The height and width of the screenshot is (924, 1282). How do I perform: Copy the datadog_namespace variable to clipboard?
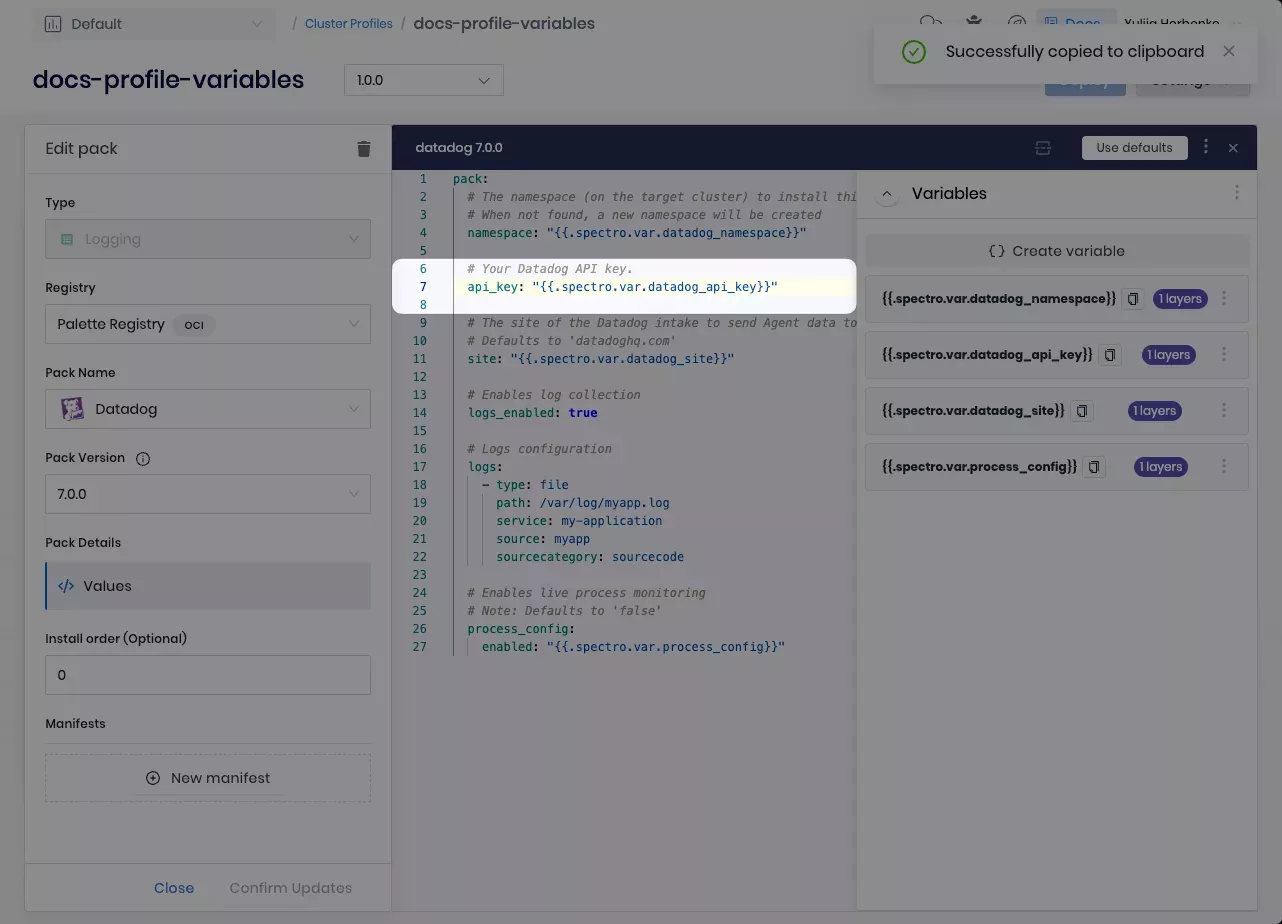(x=1133, y=299)
